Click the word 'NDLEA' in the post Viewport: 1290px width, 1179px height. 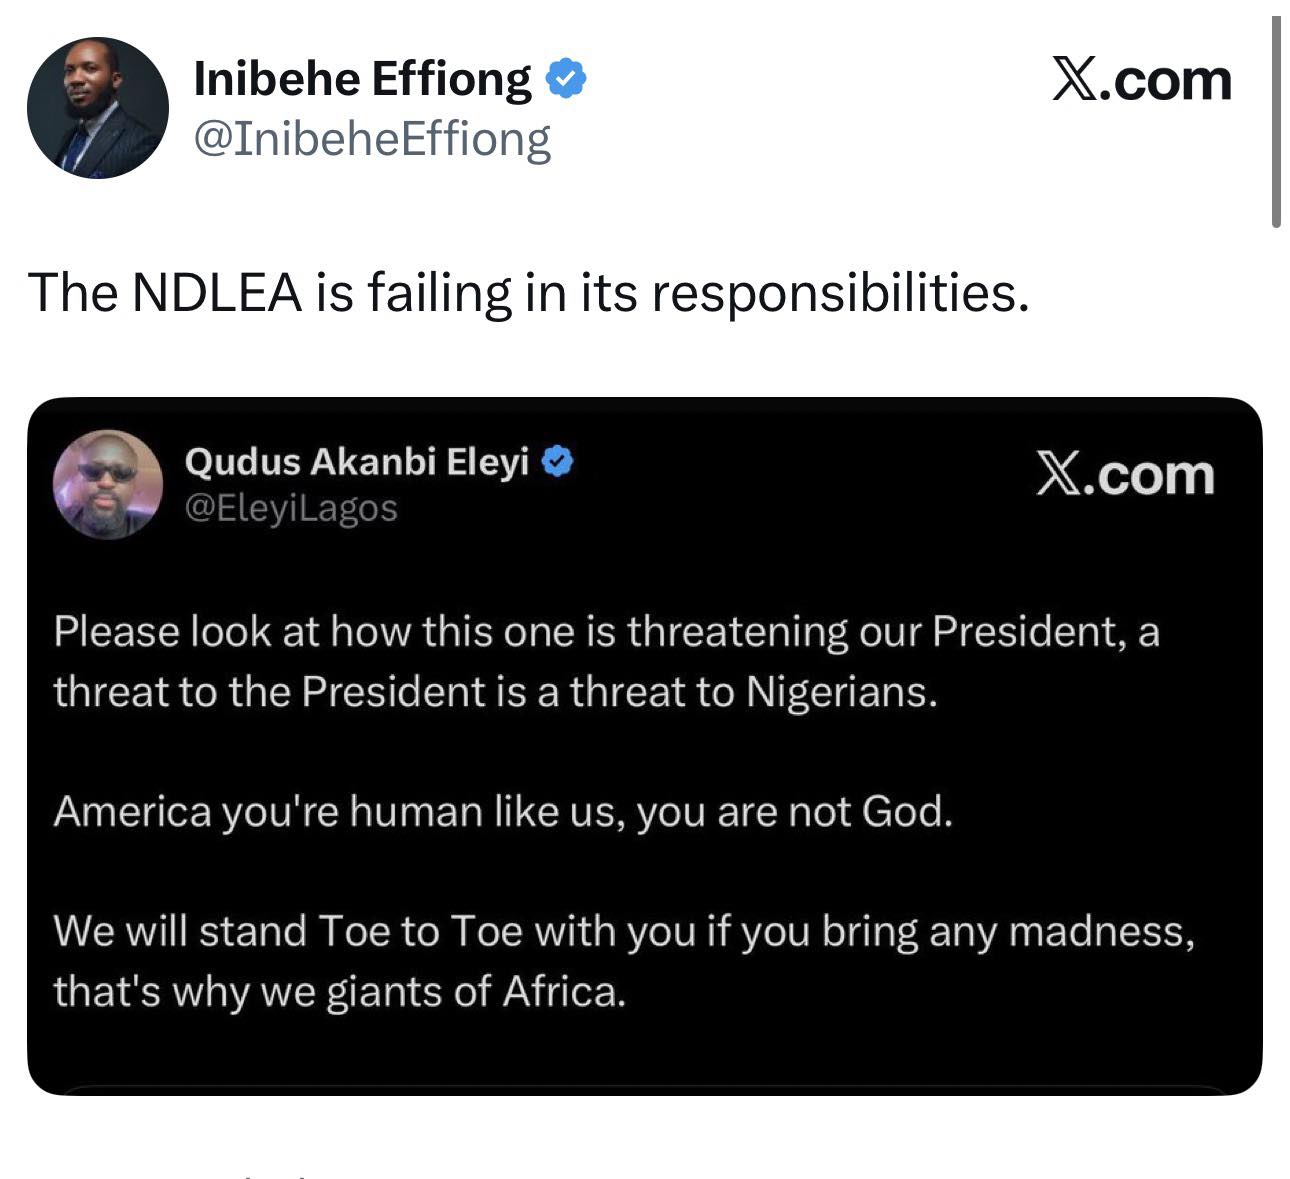click(x=217, y=293)
